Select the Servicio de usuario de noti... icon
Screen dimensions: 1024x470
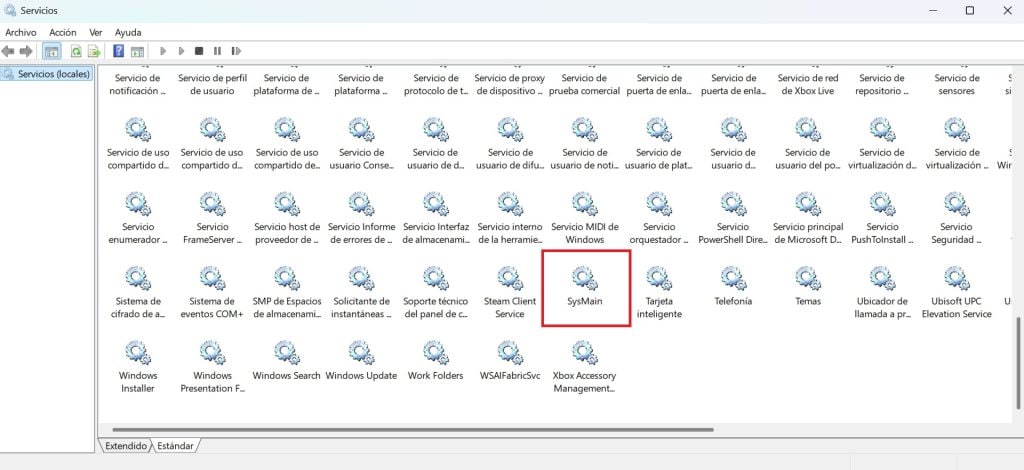pyautogui.click(x=584, y=130)
